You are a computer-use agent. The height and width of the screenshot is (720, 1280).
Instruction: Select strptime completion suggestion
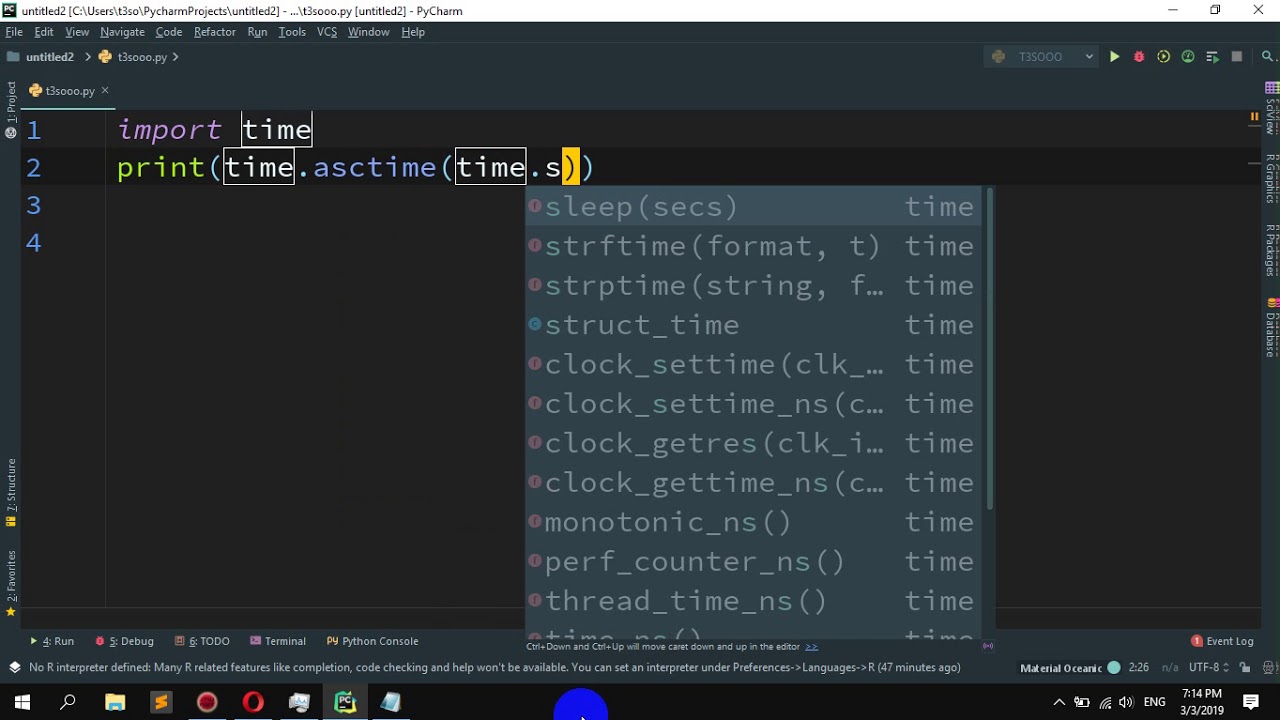pos(752,286)
